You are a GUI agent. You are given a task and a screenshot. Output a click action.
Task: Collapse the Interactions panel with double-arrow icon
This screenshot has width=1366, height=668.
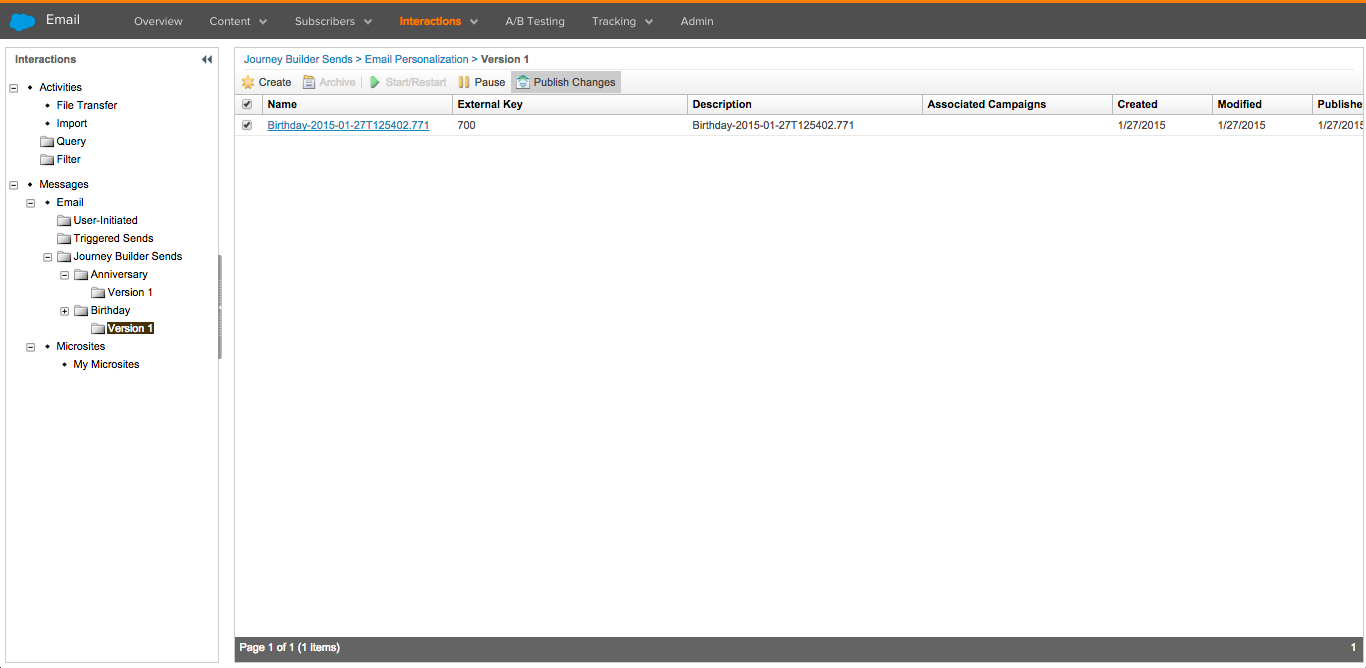pos(207,60)
